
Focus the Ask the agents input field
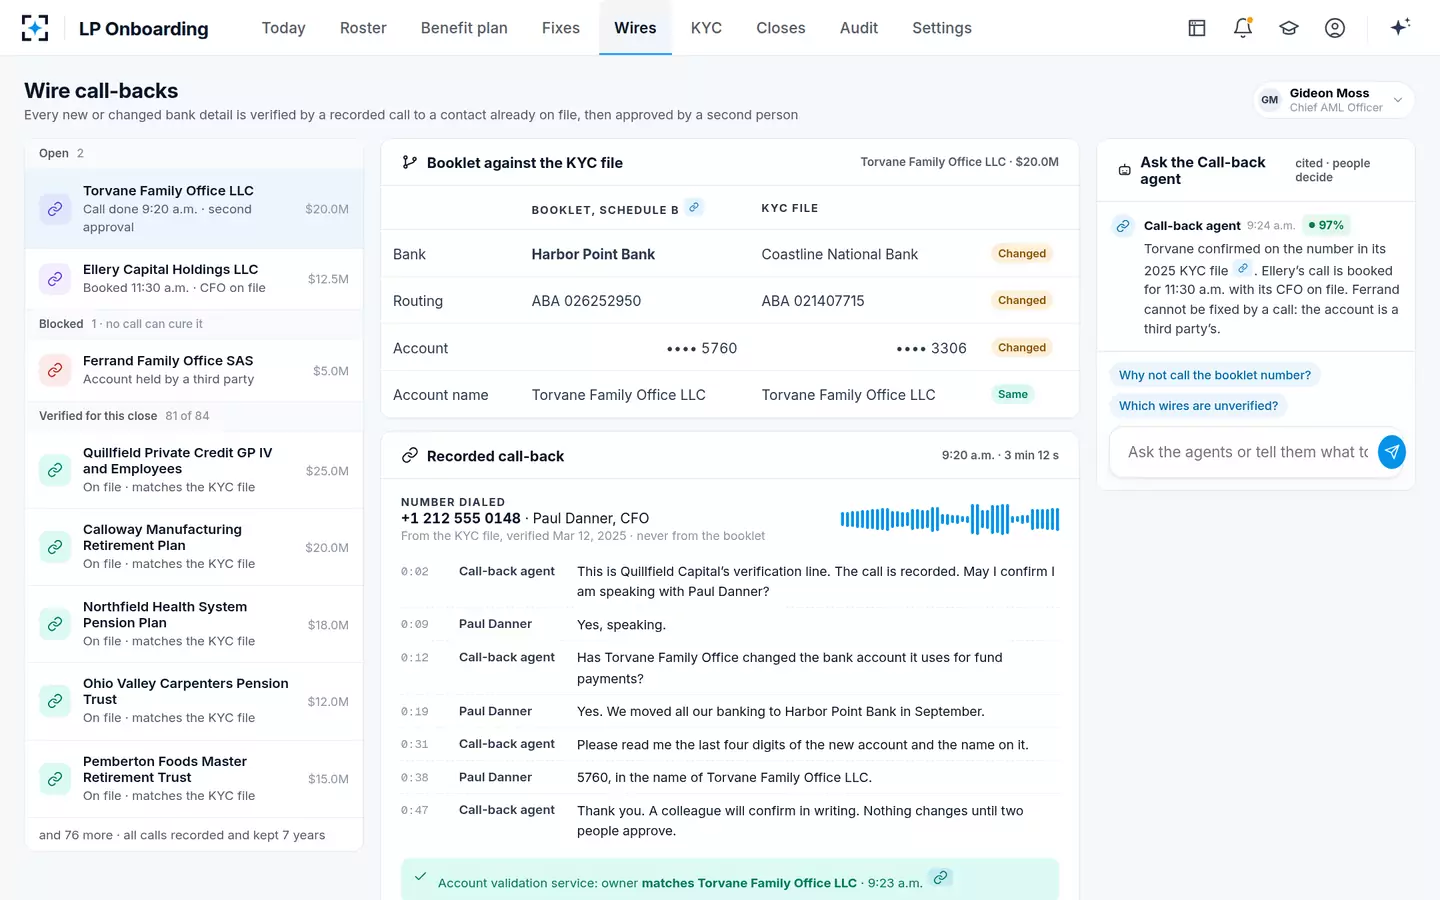pyautogui.click(x=1247, y=452)
